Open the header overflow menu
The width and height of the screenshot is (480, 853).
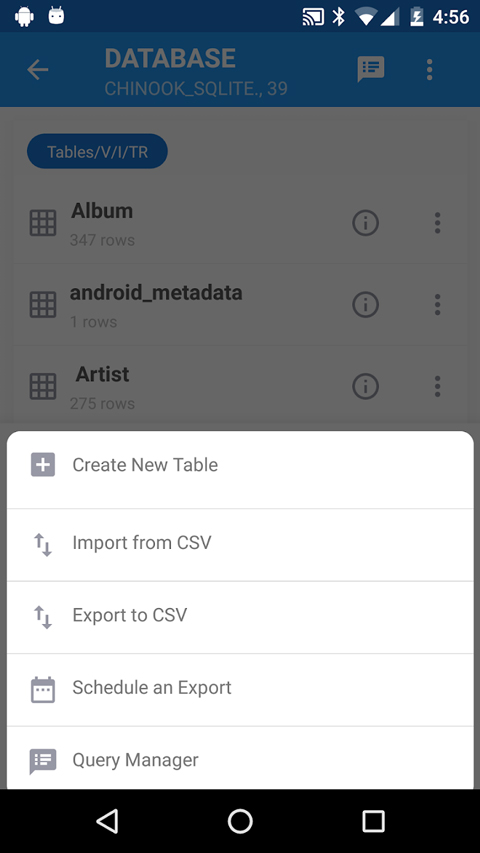pyautogui.click(x=429, y=70)
